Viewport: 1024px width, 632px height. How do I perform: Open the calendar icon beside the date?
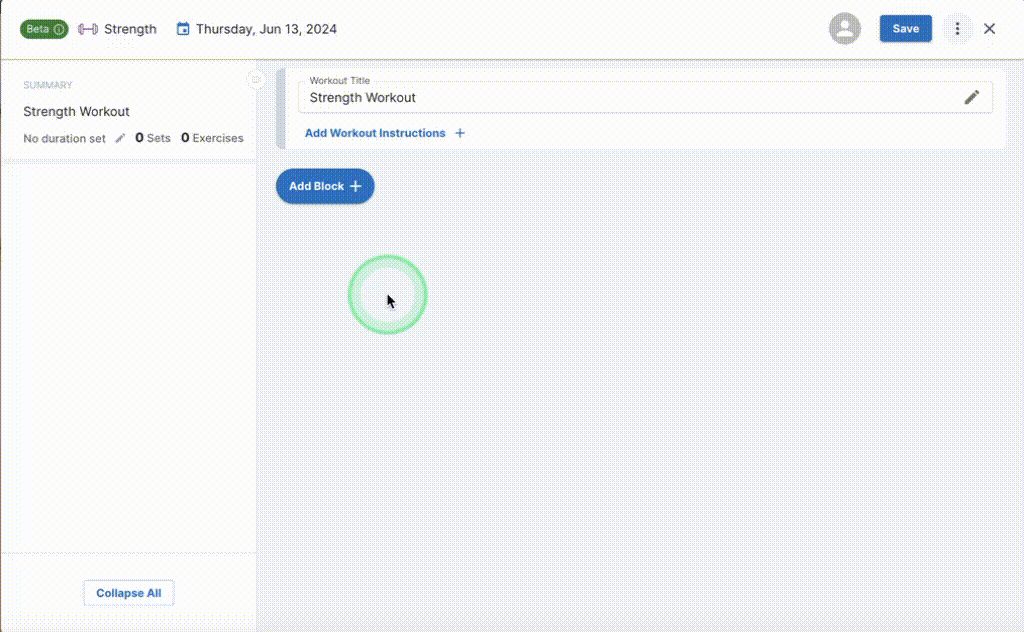pyautogui.click(x=182, y=29)
